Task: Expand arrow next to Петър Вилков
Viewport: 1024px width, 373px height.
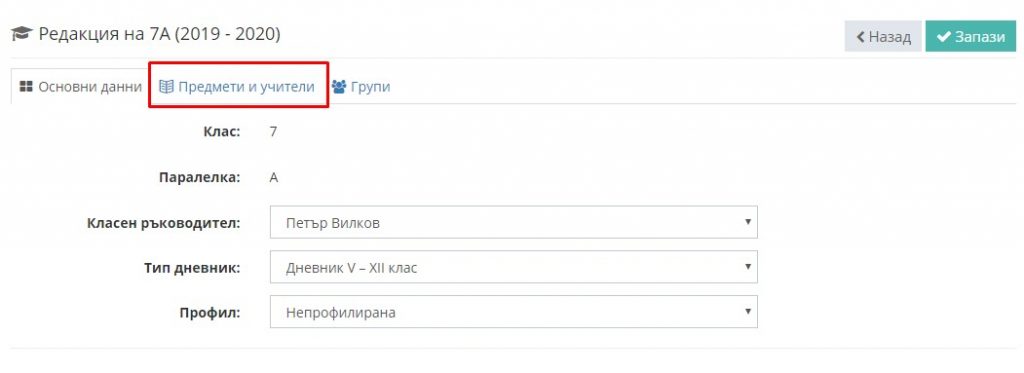Action: (x=748, y=221)
